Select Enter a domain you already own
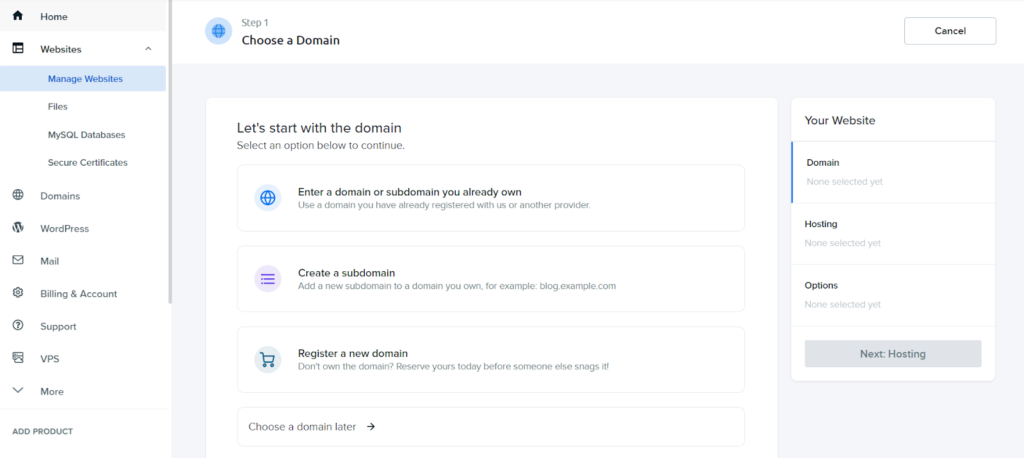This screenshot has width=1024, height=458. tap(490, 198)
